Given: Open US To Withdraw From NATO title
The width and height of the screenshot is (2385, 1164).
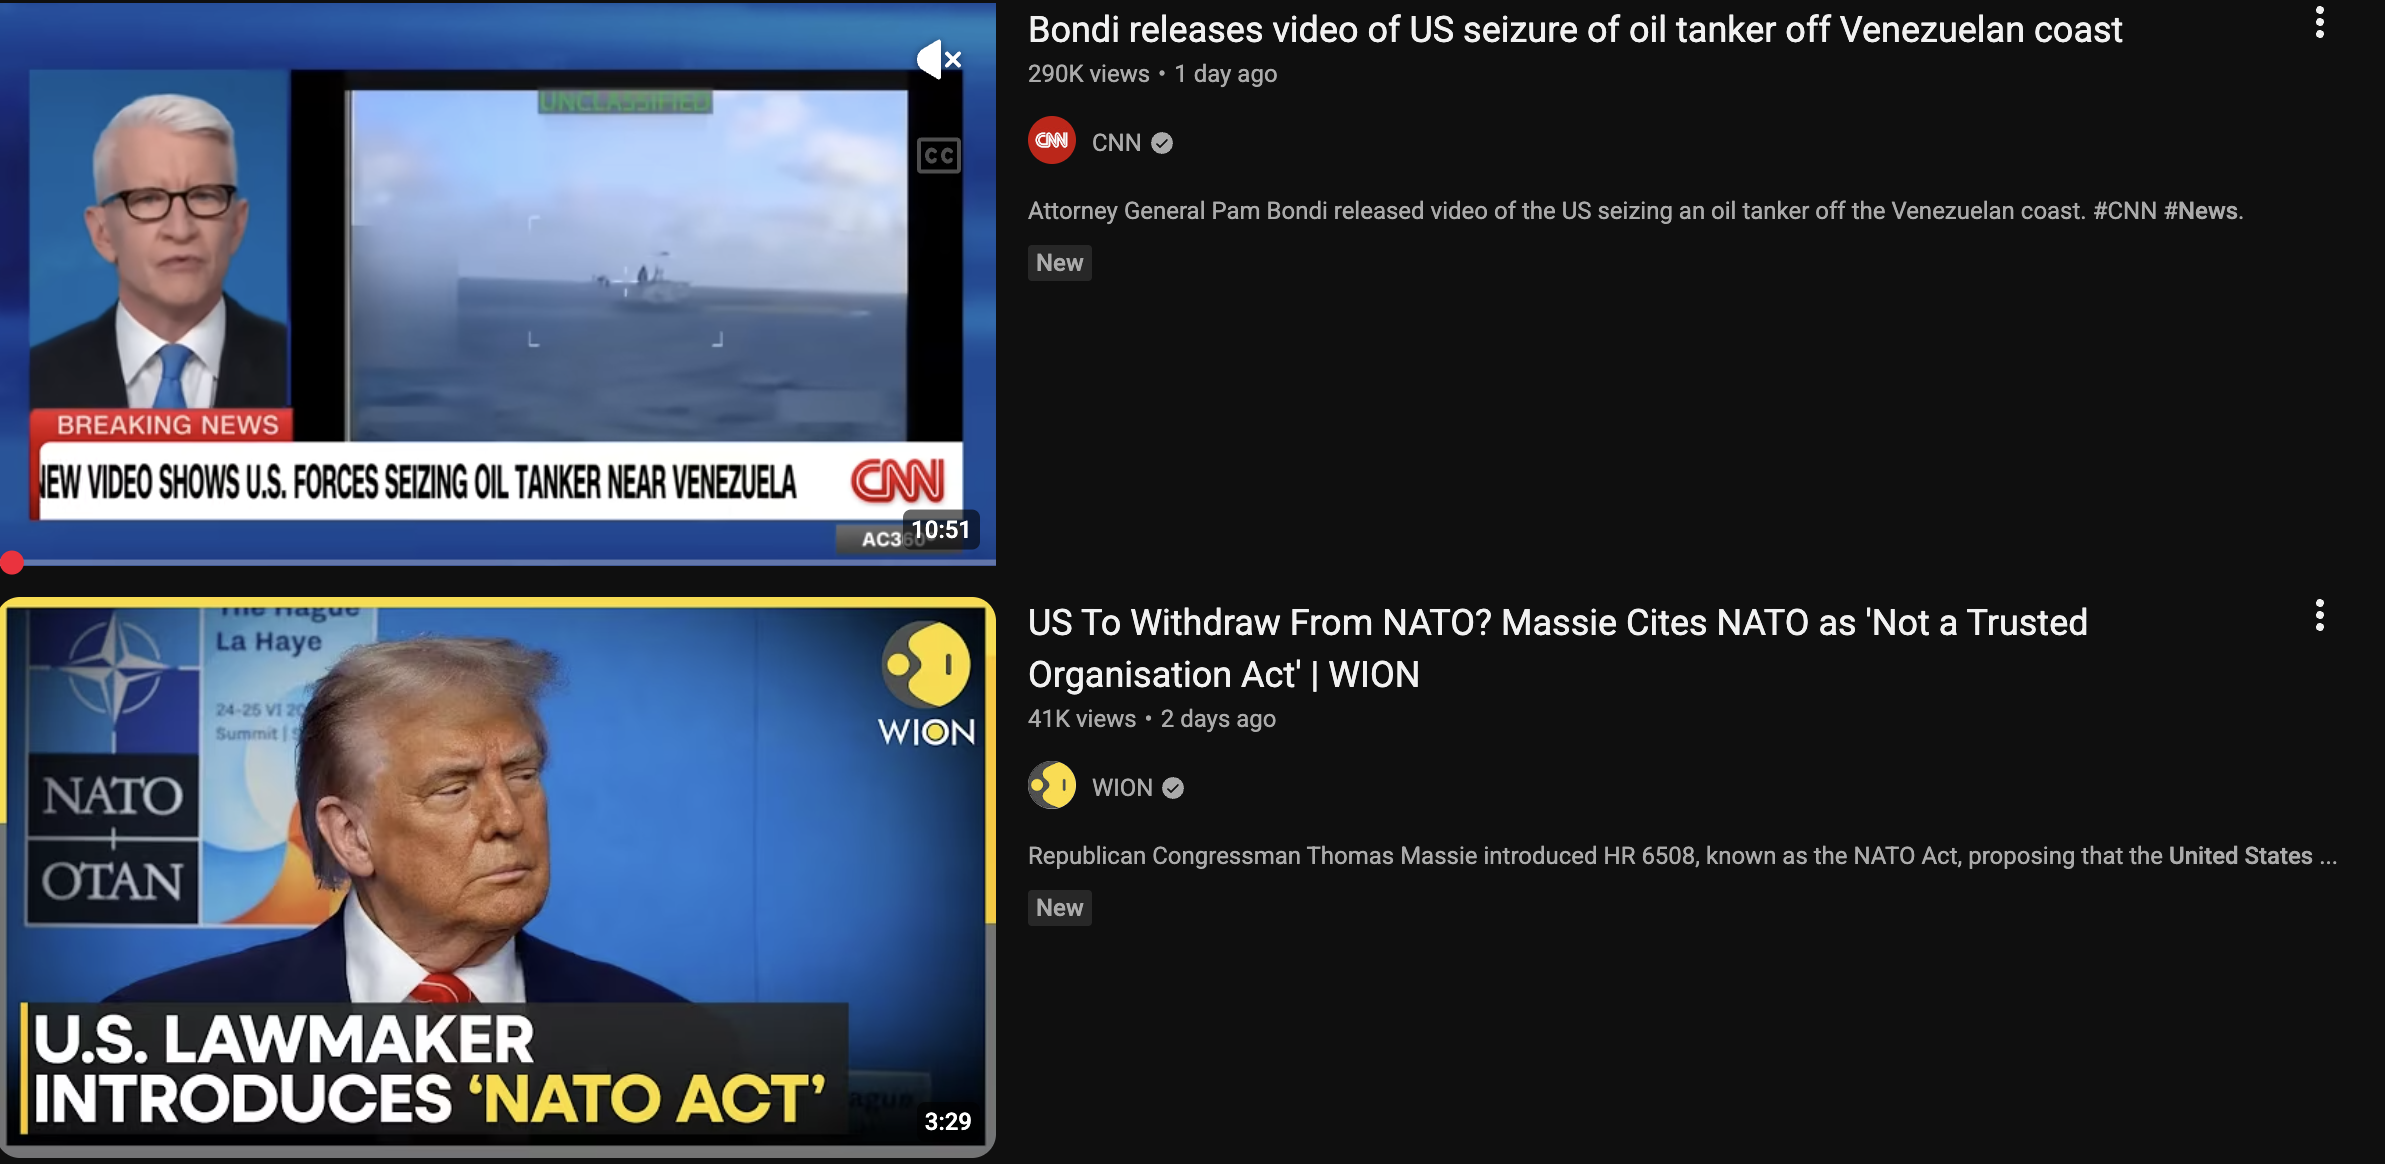Looking at the screenshot, I should (x=1558, y=648).
